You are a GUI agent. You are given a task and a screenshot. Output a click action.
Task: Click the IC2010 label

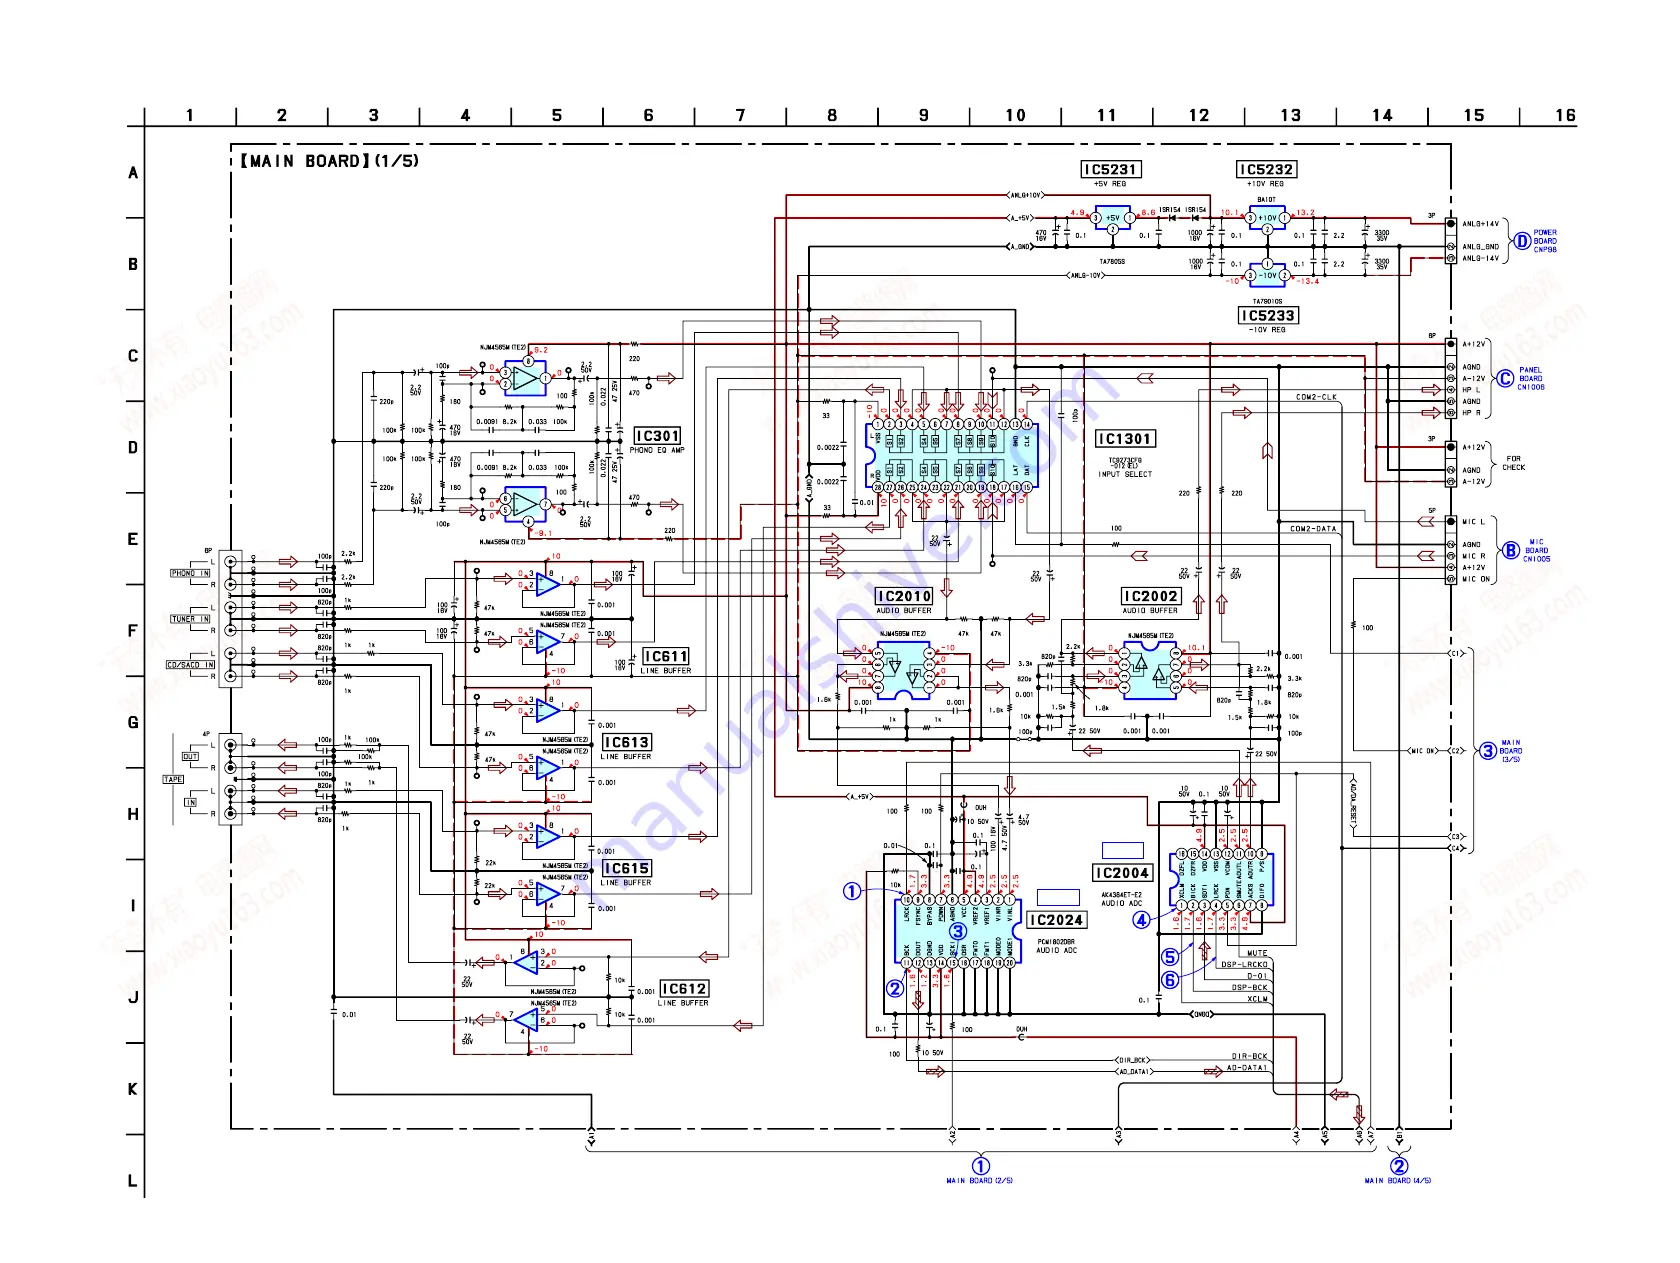[904, 596]
